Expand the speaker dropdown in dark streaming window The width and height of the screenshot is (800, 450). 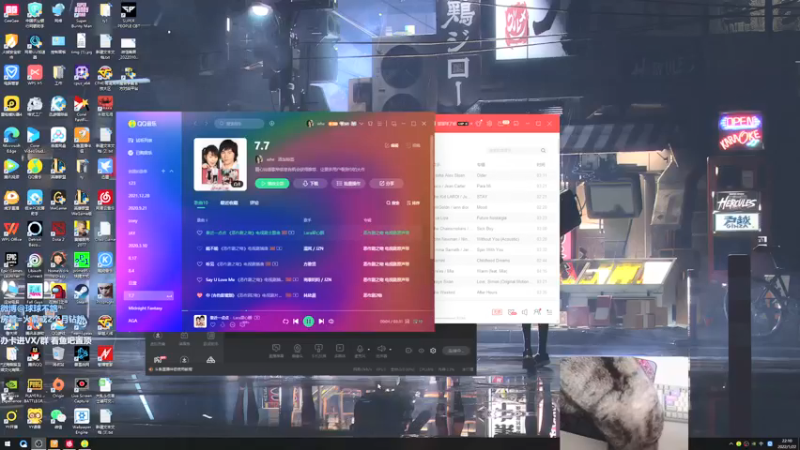pos(390,349)
